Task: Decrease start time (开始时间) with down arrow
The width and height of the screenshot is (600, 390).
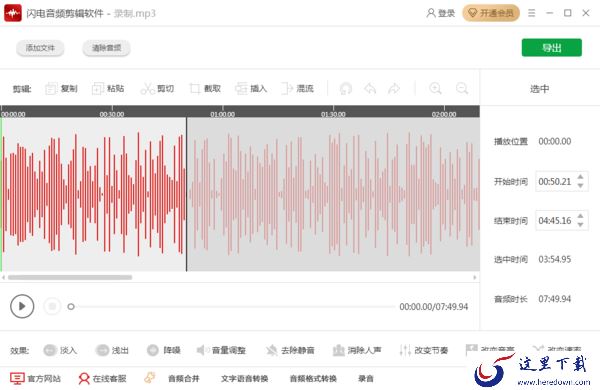Action: tap(580, 186)
